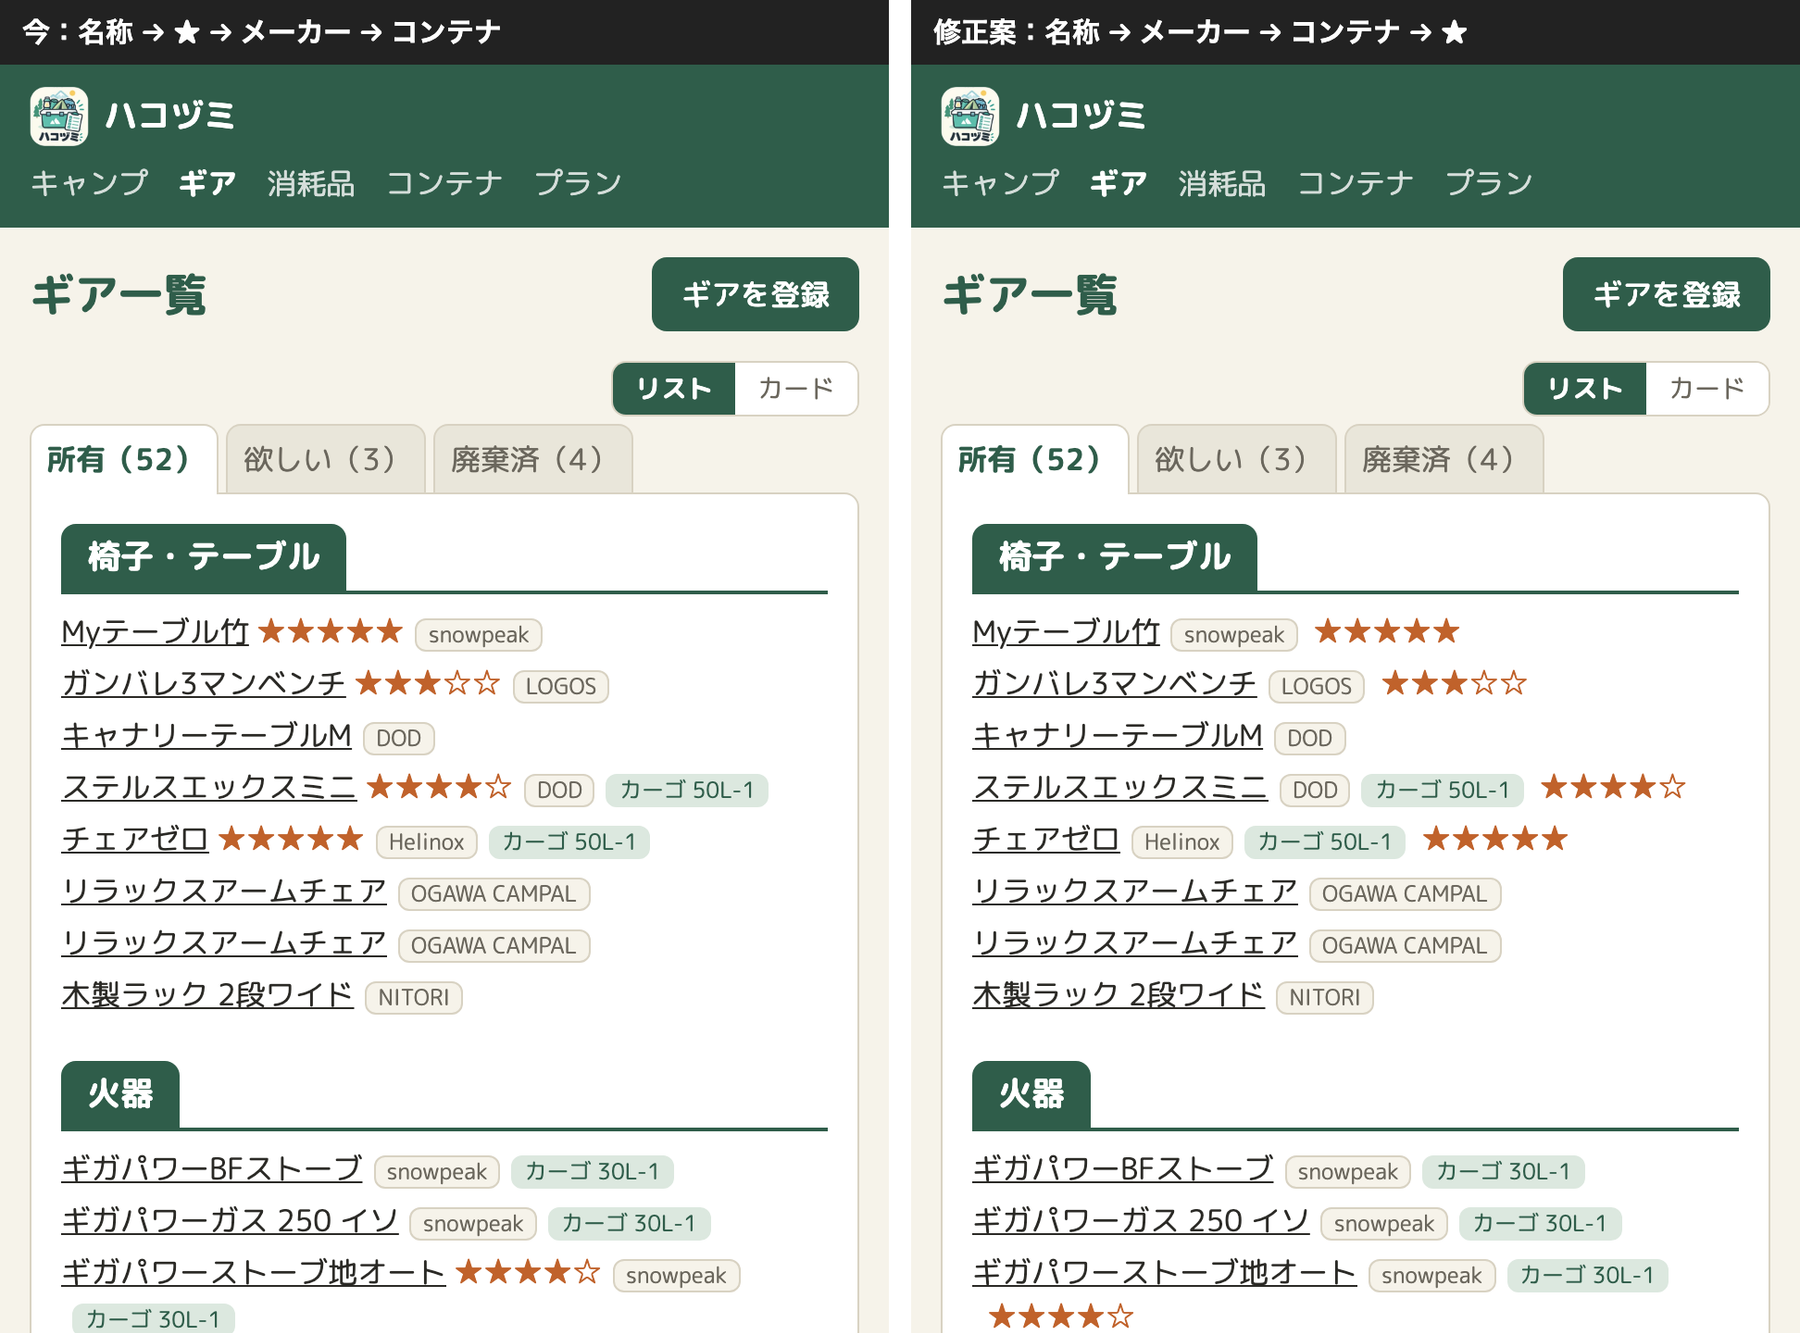The height and width of the screenshot is (1333, 1800).
Task: Click star rating of チェアゼロ in left panel
Action: (291, 838)
